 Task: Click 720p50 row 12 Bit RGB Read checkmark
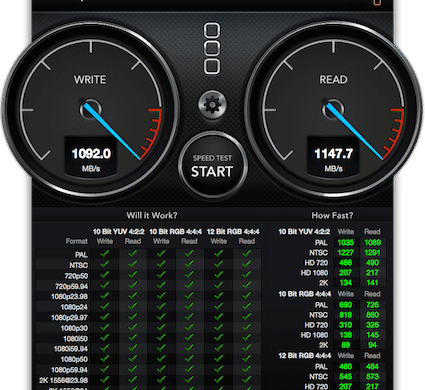click(247, 275)
